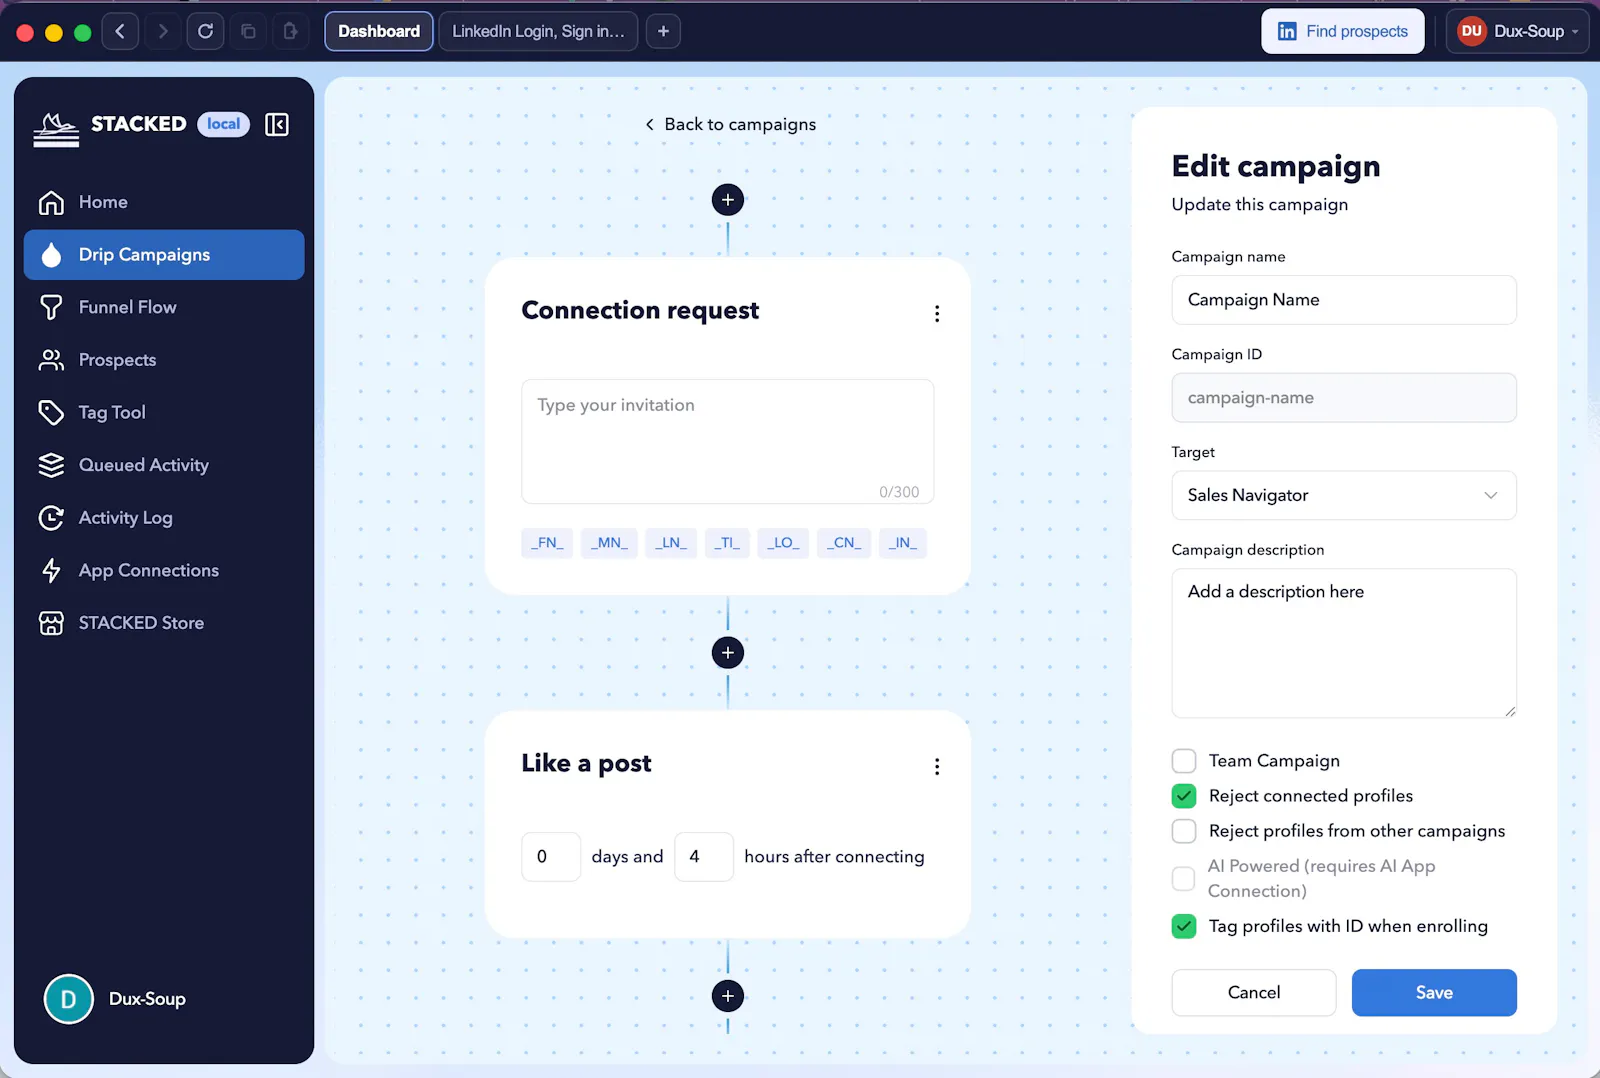Reload the page with the refresh icon

[205, 31]
